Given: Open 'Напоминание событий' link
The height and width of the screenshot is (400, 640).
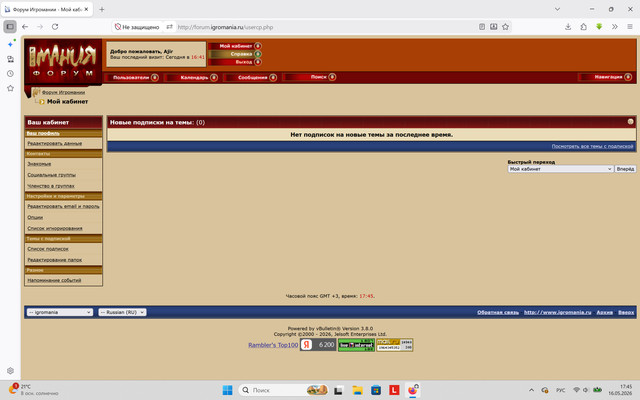Looking at the screenshot, I should point(54,280).
